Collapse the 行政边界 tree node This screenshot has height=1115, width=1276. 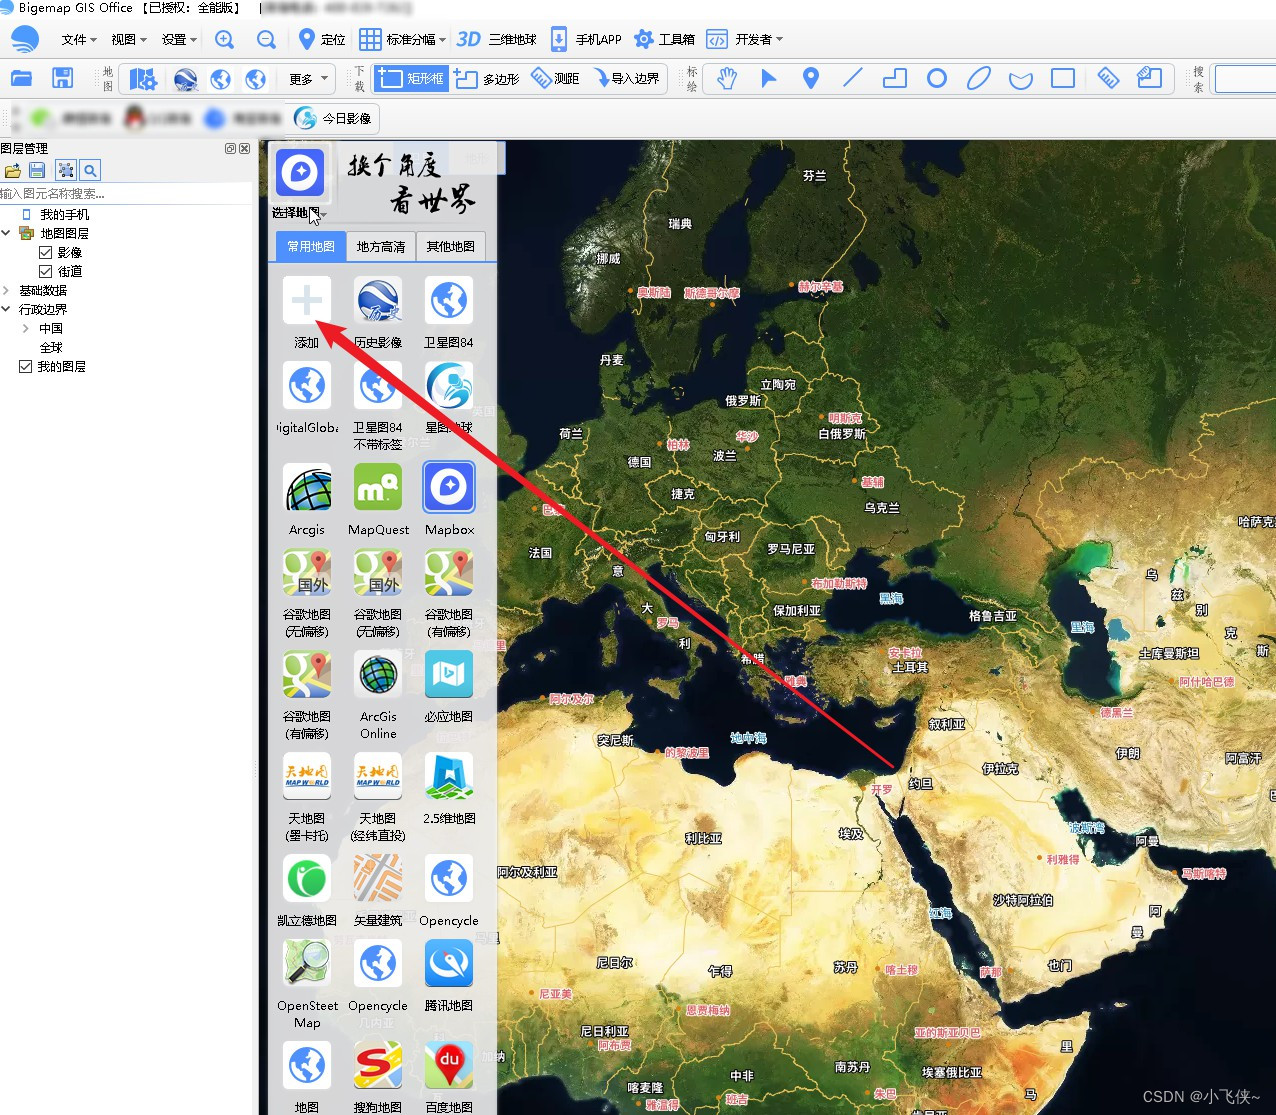pos(6,309)
